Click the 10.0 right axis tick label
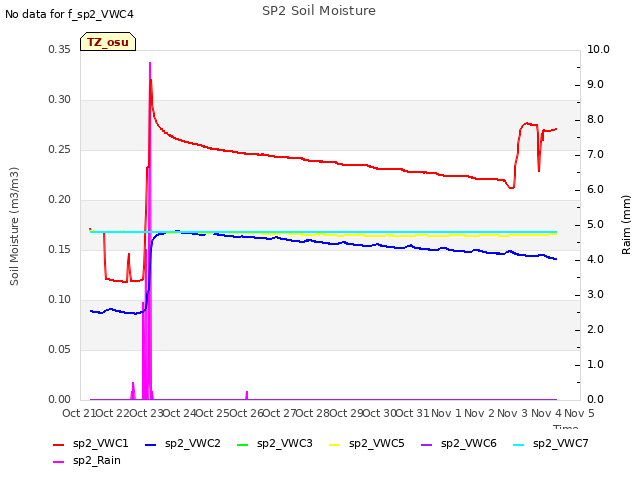Screen dimensions: 640x480 pos(598,49)
